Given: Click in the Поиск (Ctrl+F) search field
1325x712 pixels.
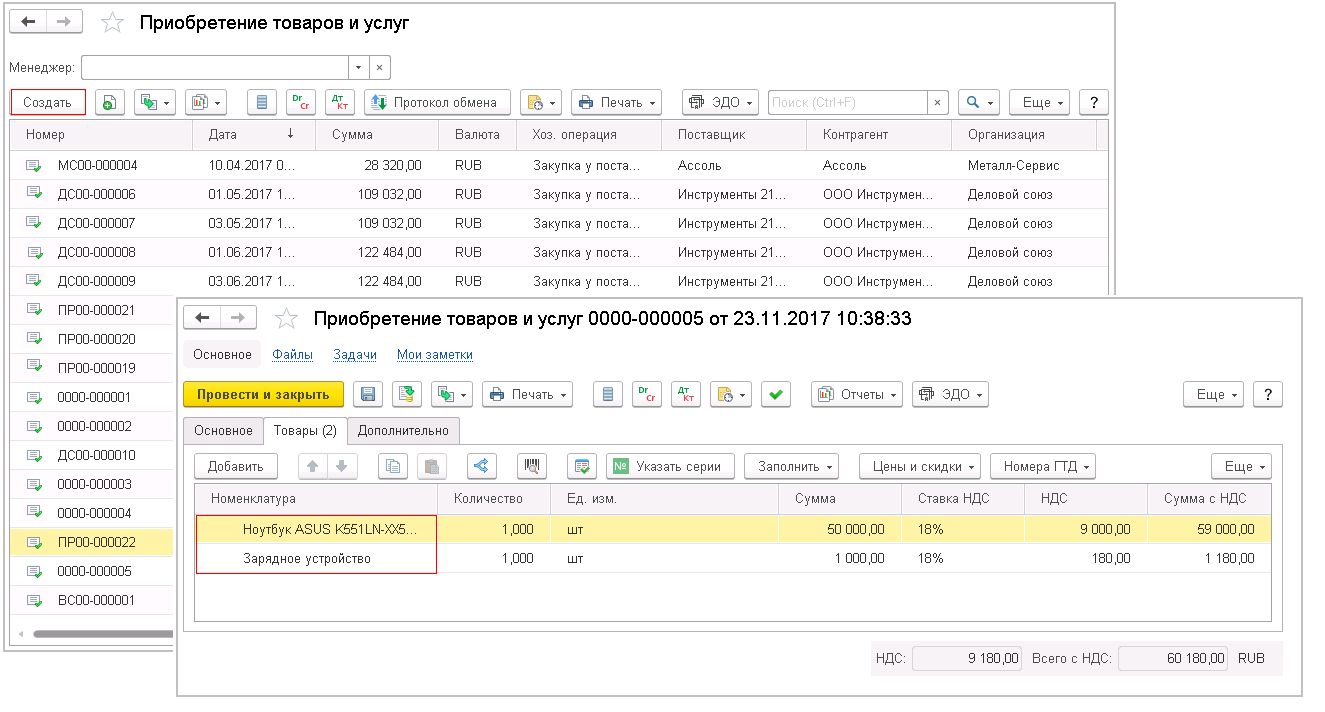Looking at the screenshot, I should [x=848, y=102].
